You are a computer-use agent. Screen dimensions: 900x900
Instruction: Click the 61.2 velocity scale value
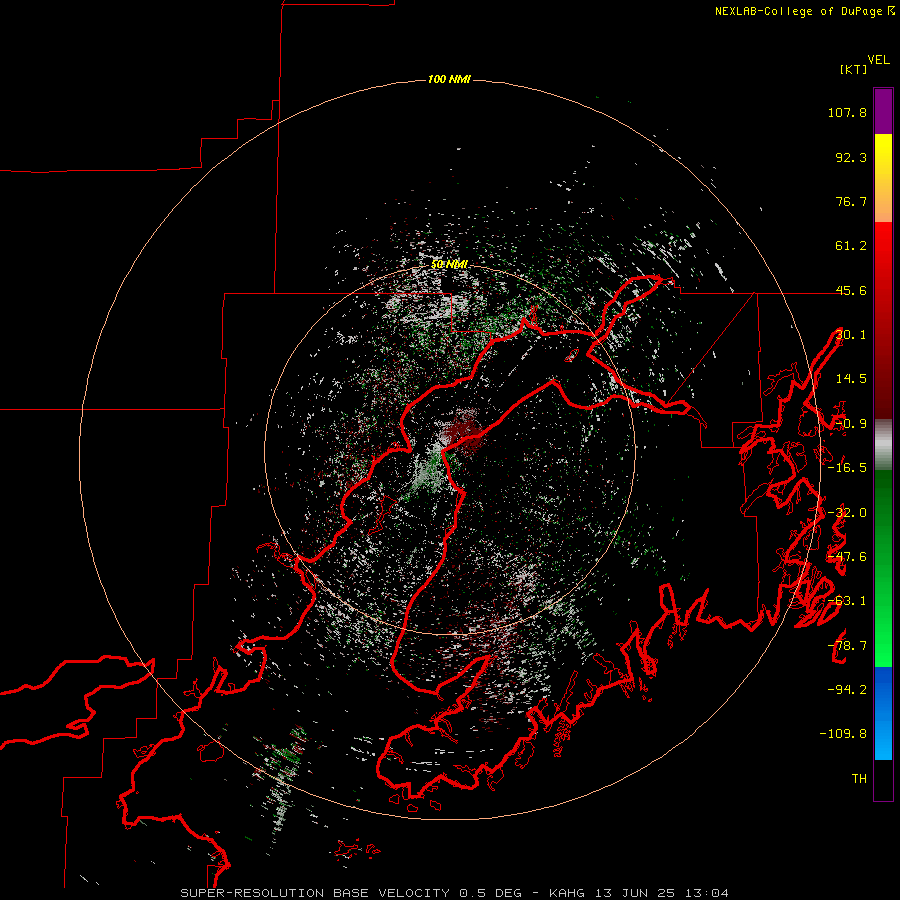coord(851,246)
